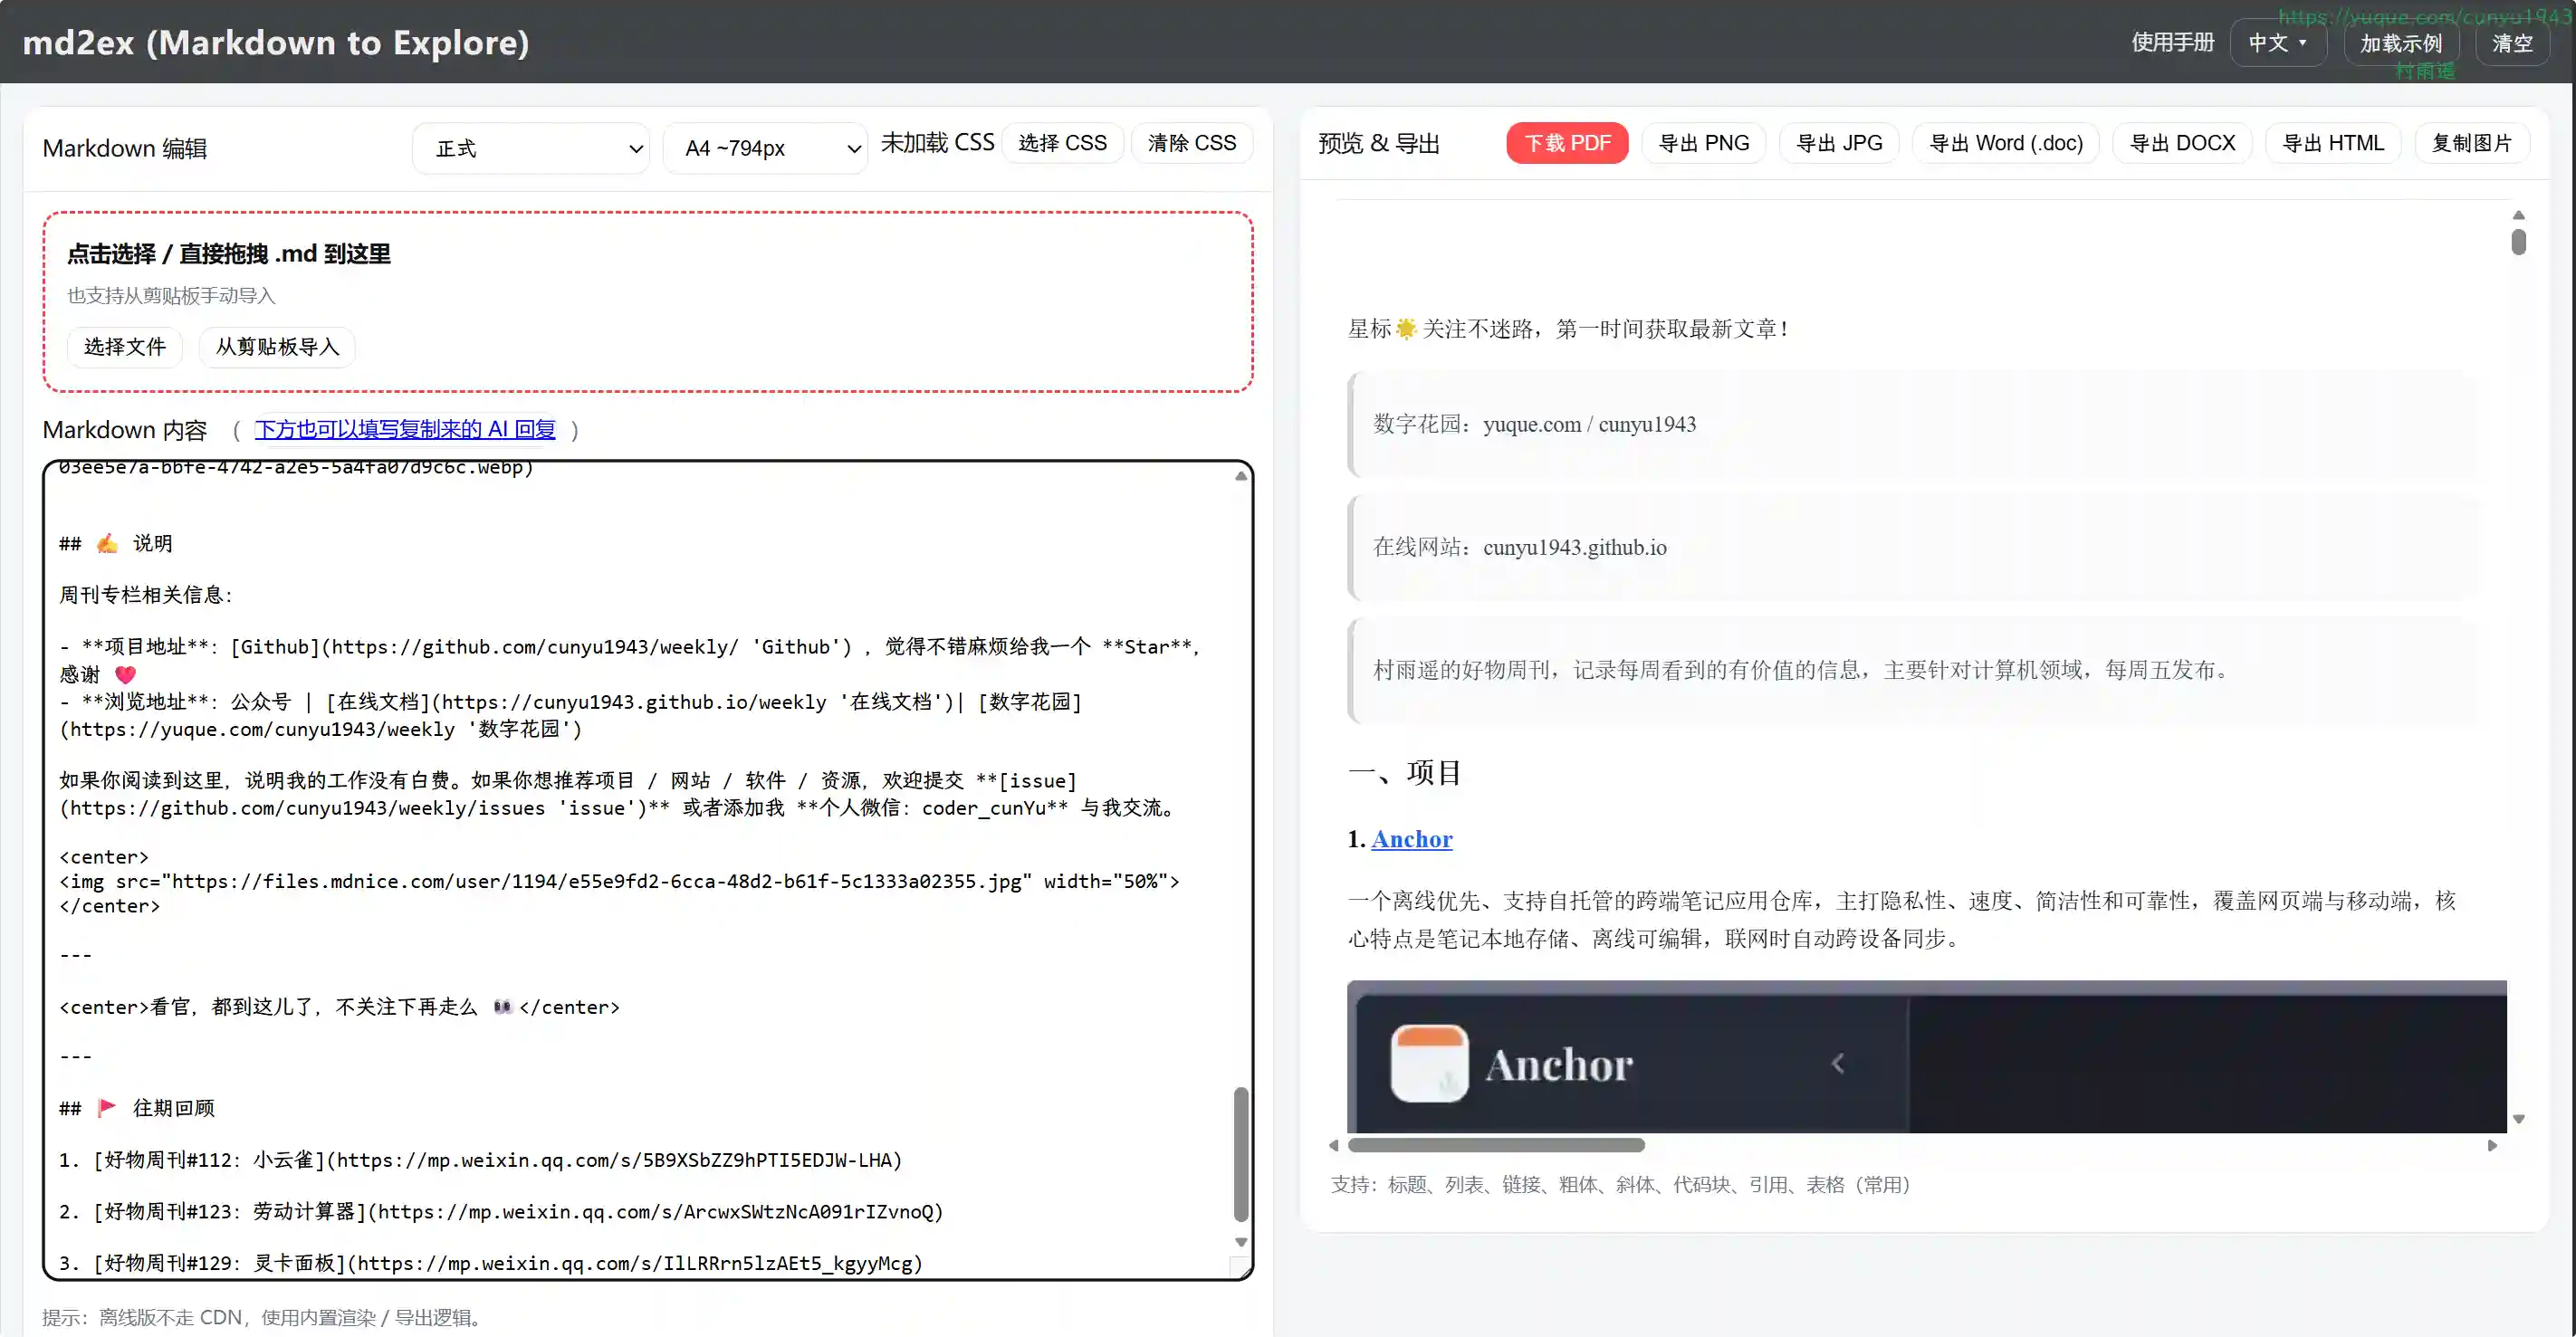Click editor textarea scroll-up arrow

pyautogui.click(x=1240, y=476)
